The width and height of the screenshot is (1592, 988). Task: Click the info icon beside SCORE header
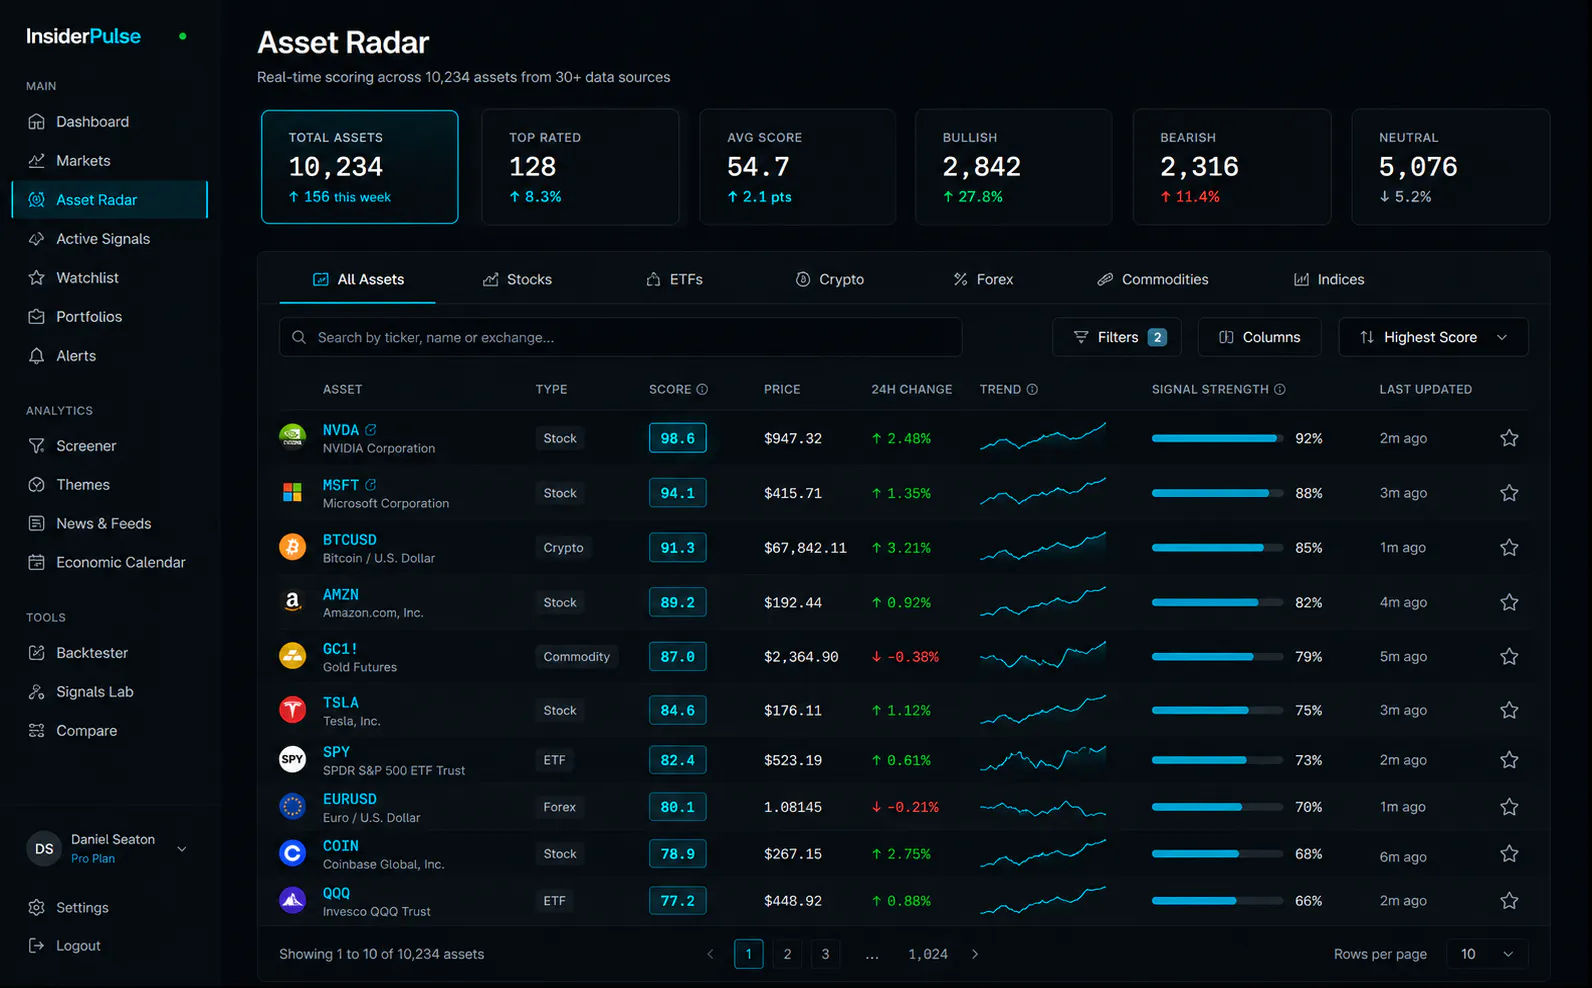tap(702, 389)
